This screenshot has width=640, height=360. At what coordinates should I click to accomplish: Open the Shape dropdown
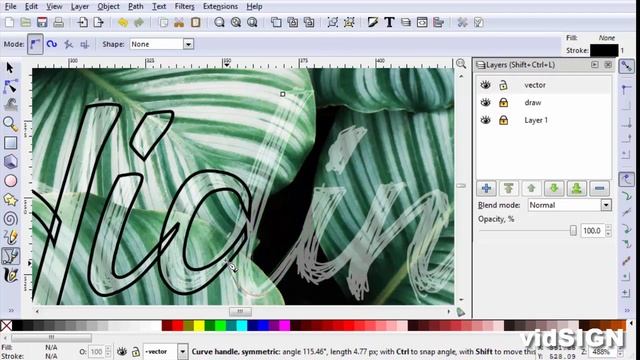click(x=188, y=44)
